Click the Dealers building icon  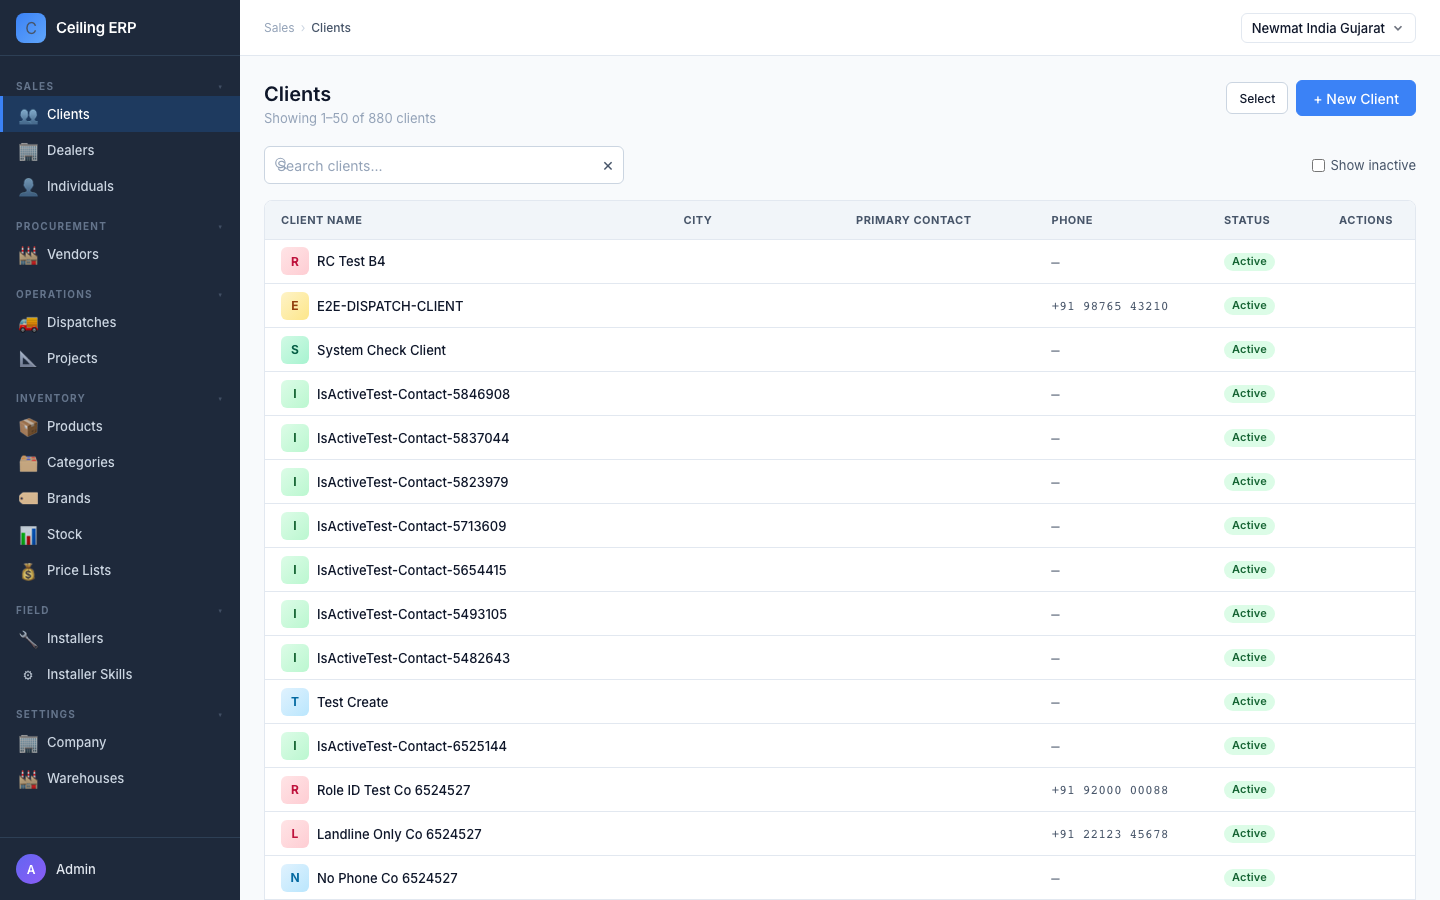coord(28,151)
